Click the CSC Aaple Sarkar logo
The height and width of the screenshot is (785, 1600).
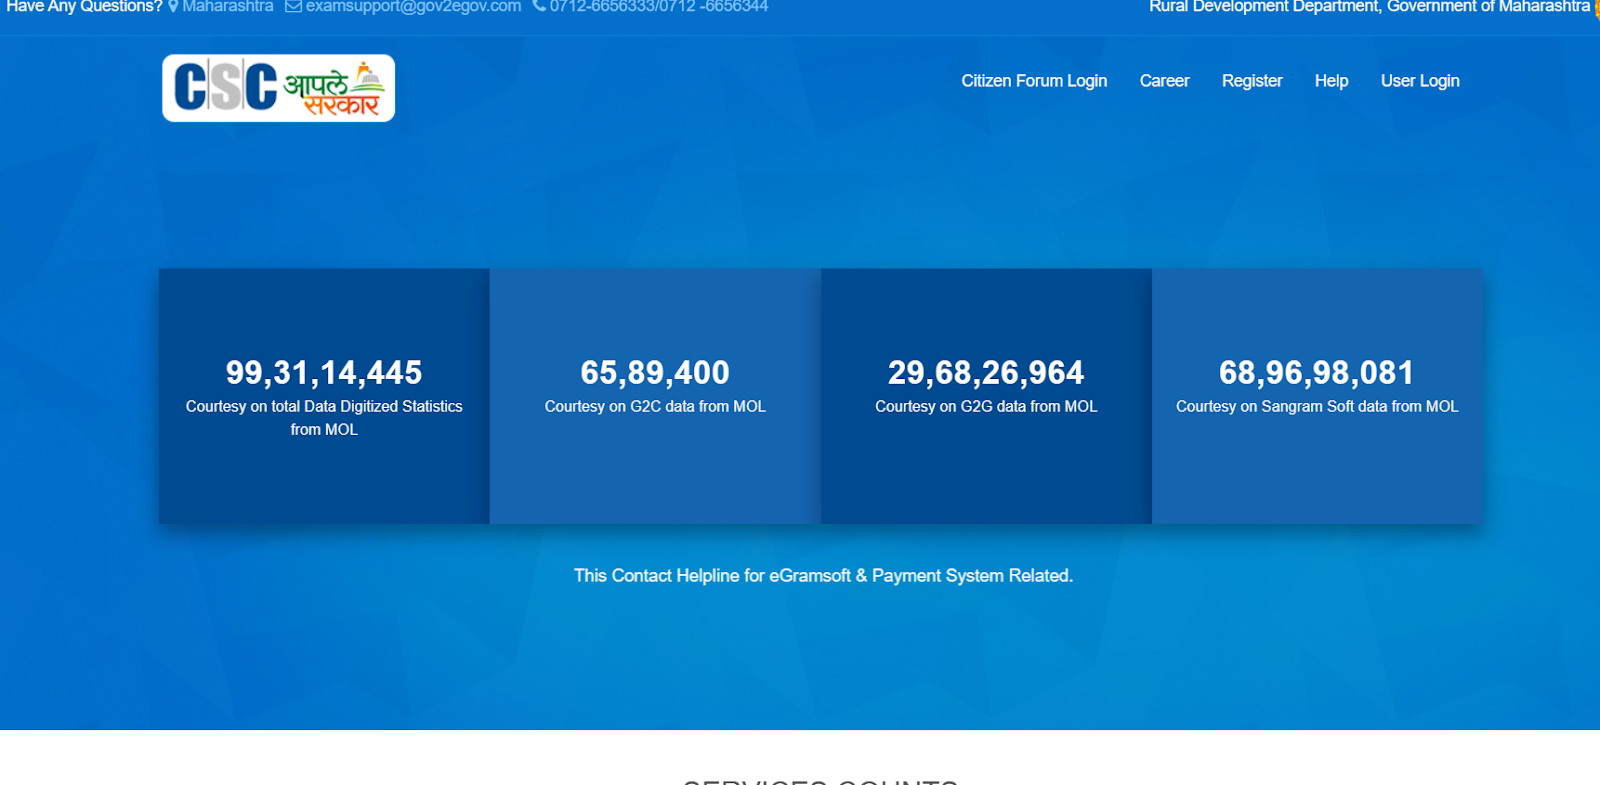(278, 88)
